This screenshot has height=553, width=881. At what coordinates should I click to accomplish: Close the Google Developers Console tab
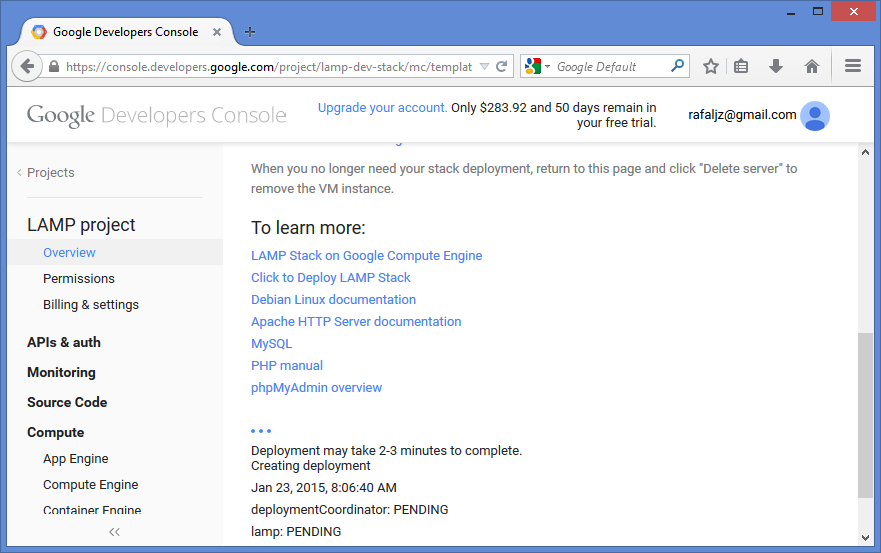pyautogui.click(x=217, y=32)
